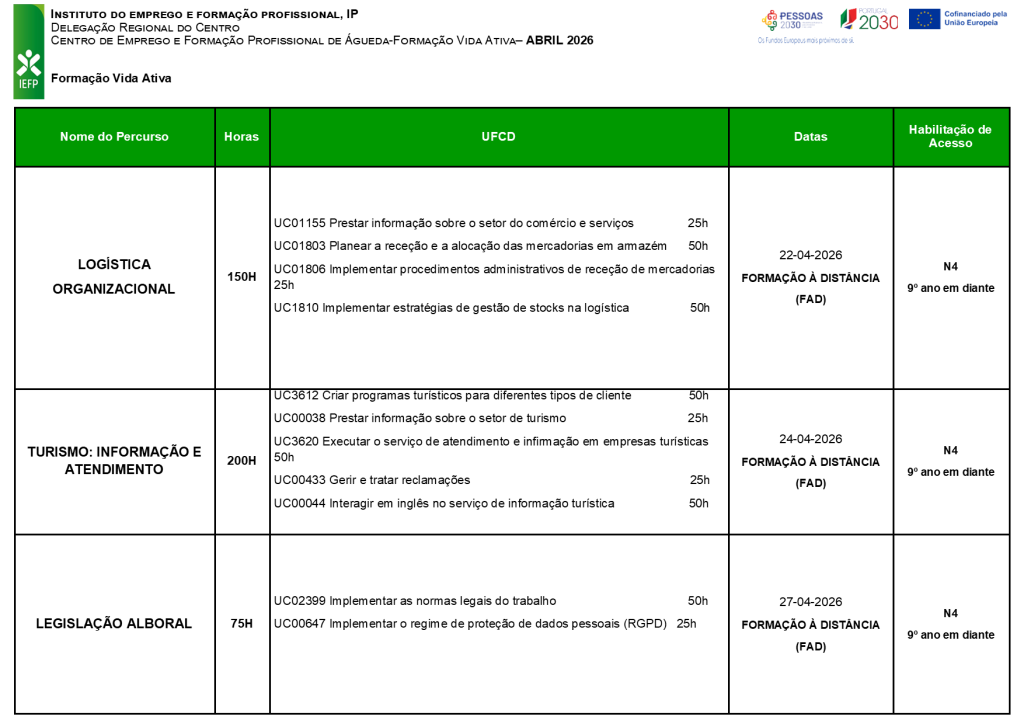Viewport: 1024px width, 724px height.
Task: Click the Legislação Alboral course name
Action: [114, 624]
